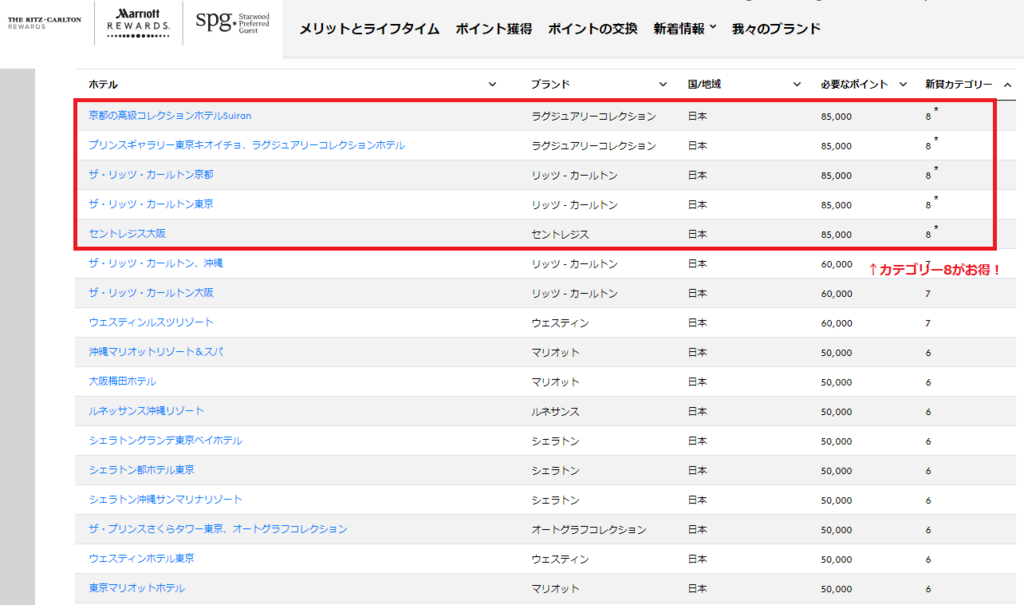Open ウェスティンホテル東京 link
Image resolution: width=1024 pixels, height=605 pixels.
pos(141,559)
